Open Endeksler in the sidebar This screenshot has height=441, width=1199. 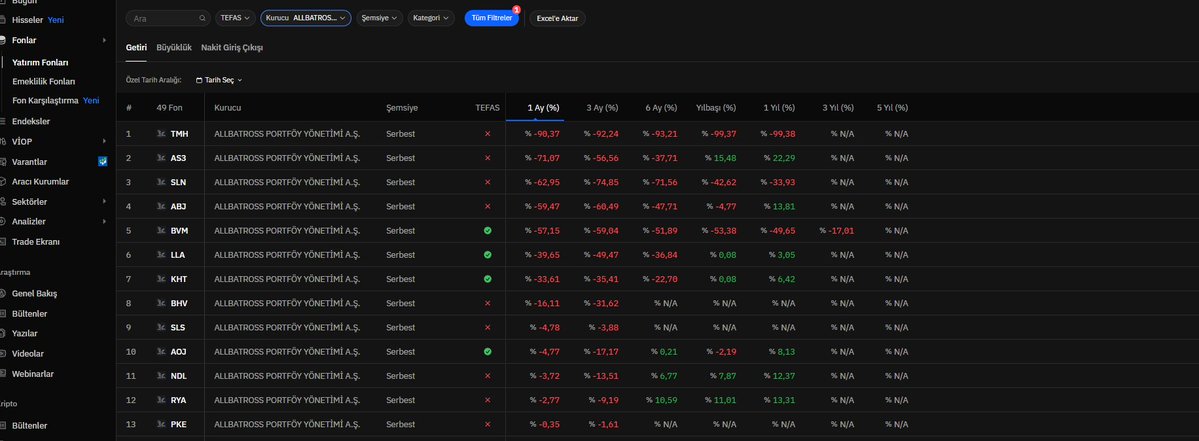(31, 122)
